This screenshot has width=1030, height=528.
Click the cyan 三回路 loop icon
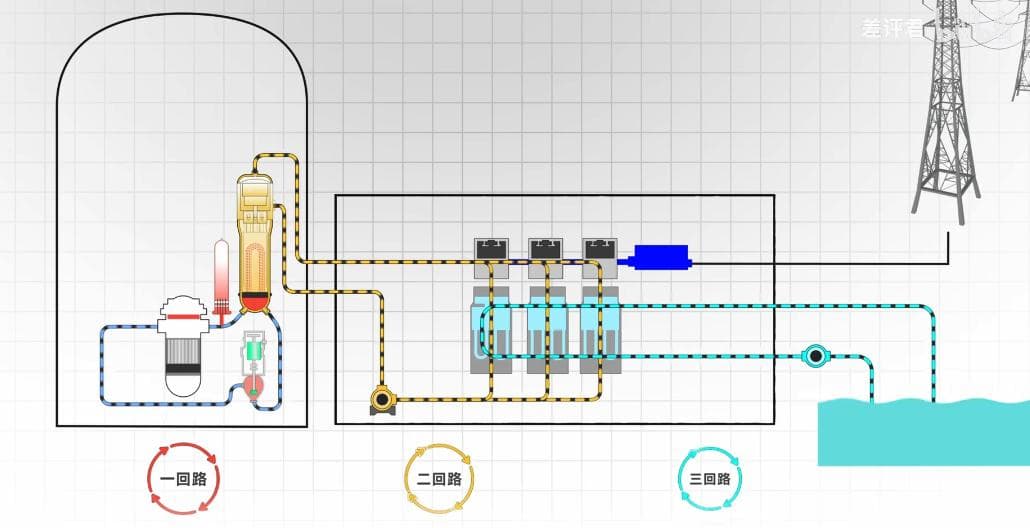[x=709, y=478]
